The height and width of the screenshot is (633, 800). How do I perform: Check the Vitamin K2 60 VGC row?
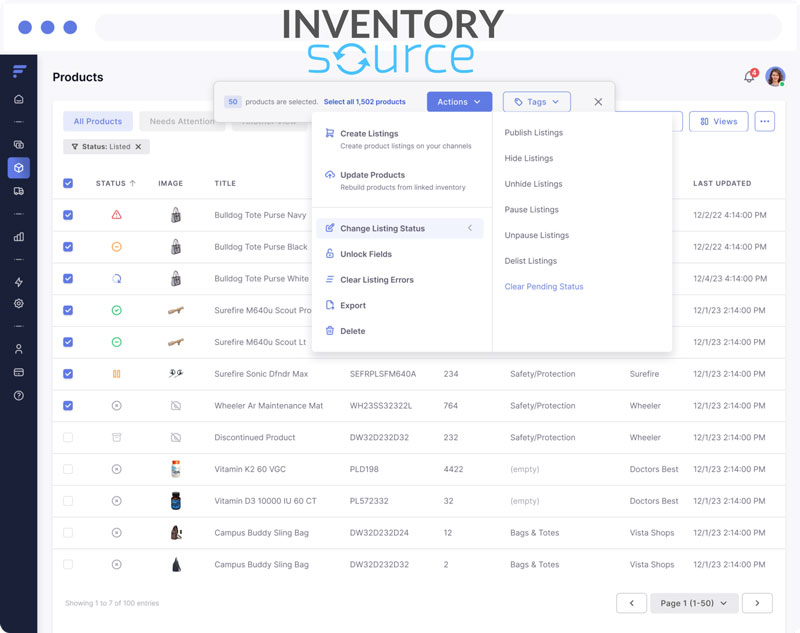[68, 469]
